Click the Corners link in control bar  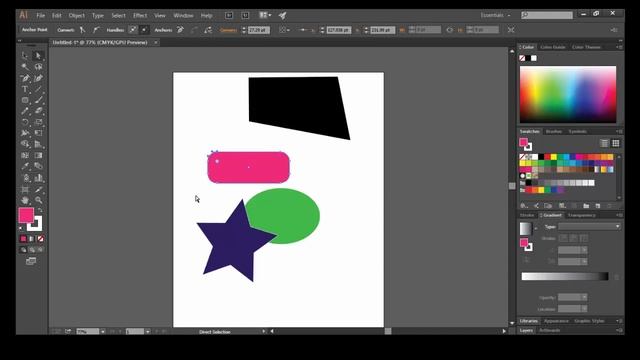(228, 30)
